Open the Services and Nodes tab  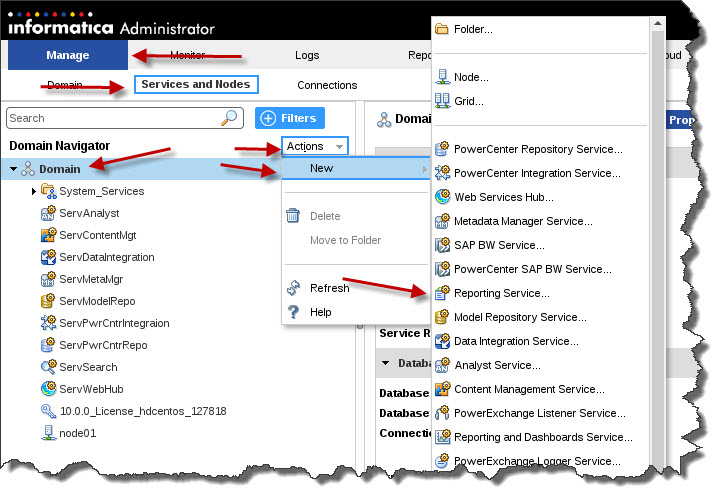click(196, 84)
